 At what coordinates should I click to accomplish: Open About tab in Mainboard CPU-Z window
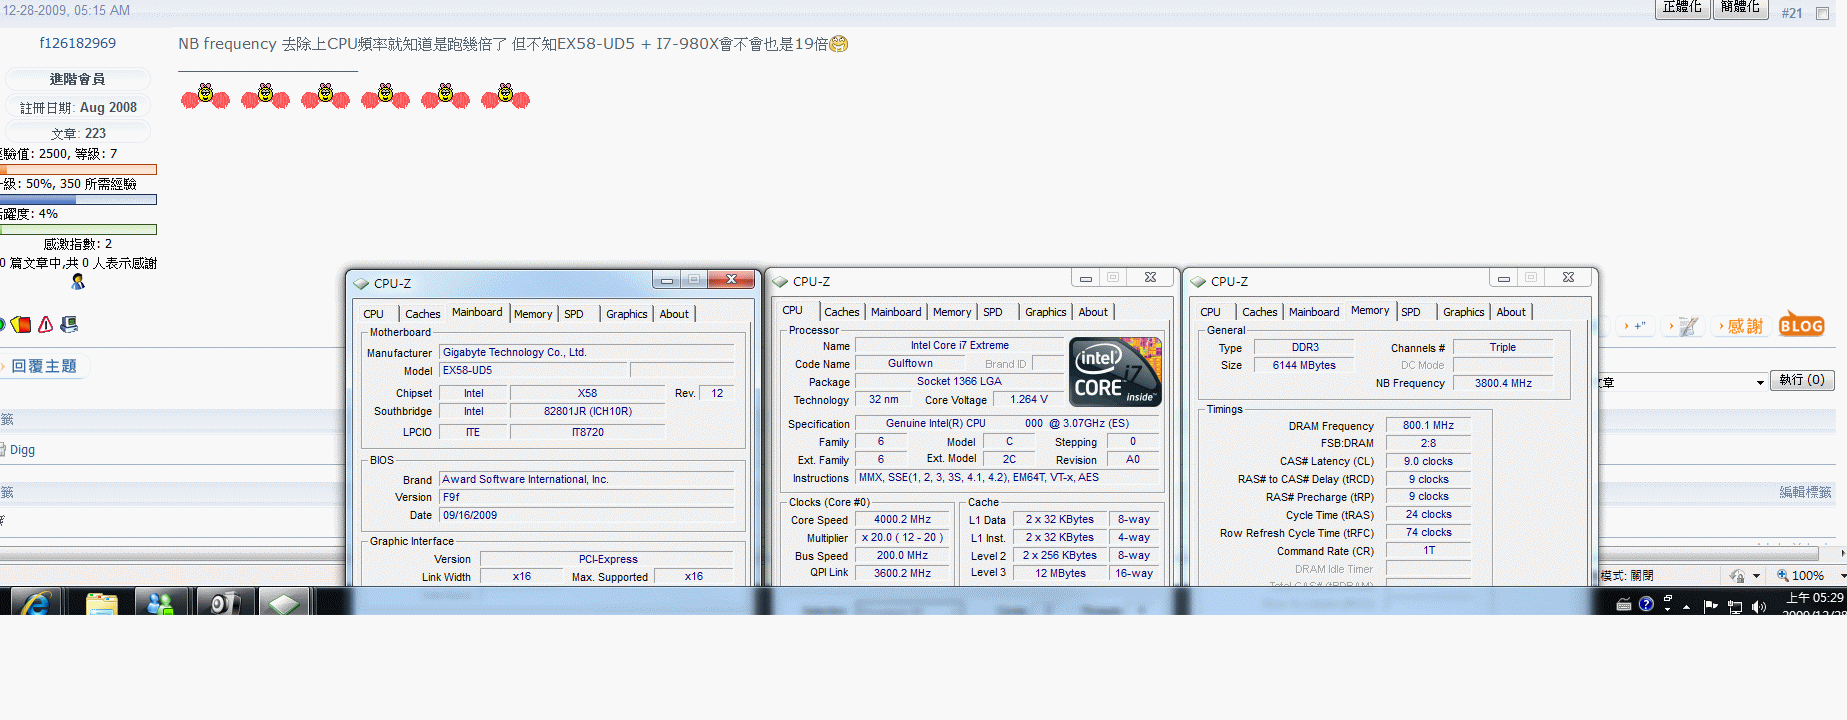674,314
